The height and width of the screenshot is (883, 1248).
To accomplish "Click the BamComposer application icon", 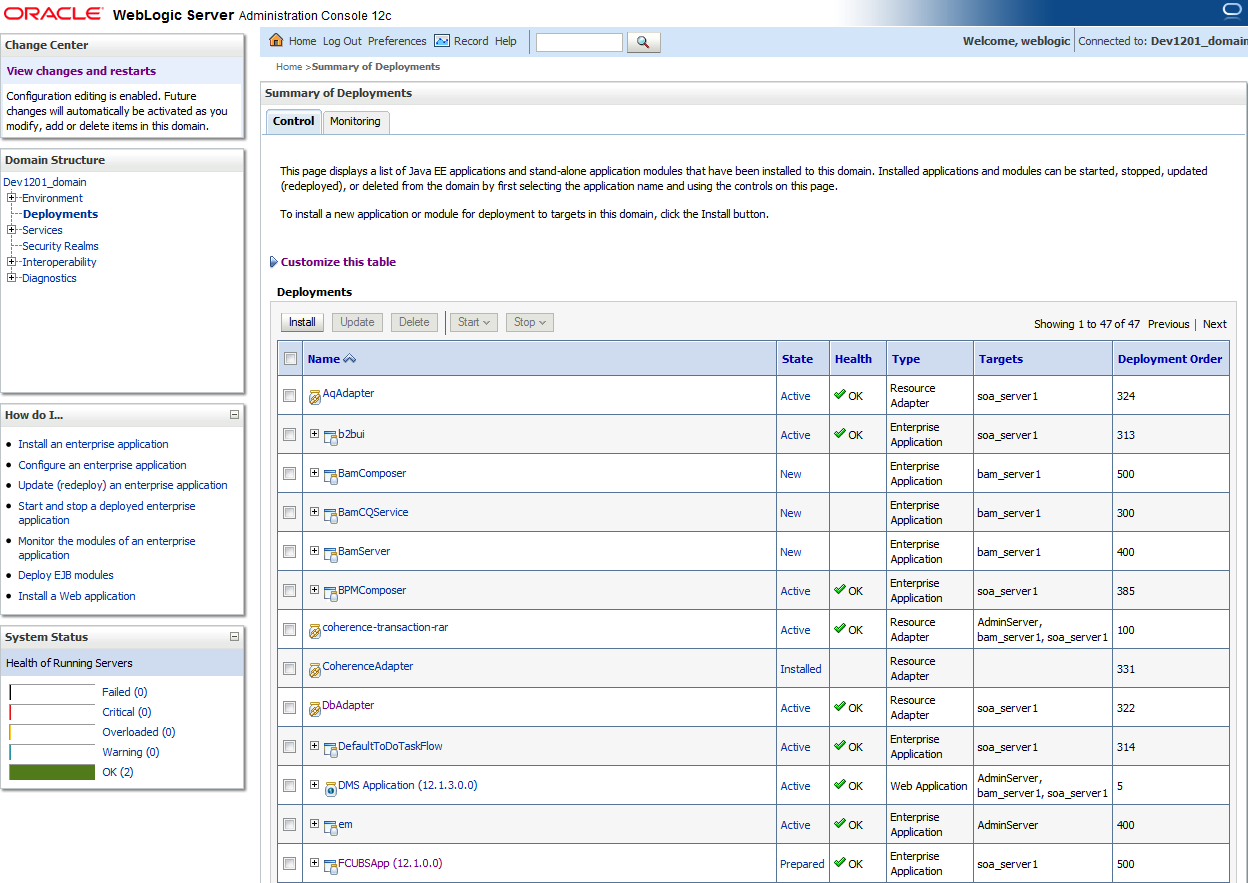I will pos(331,475).
